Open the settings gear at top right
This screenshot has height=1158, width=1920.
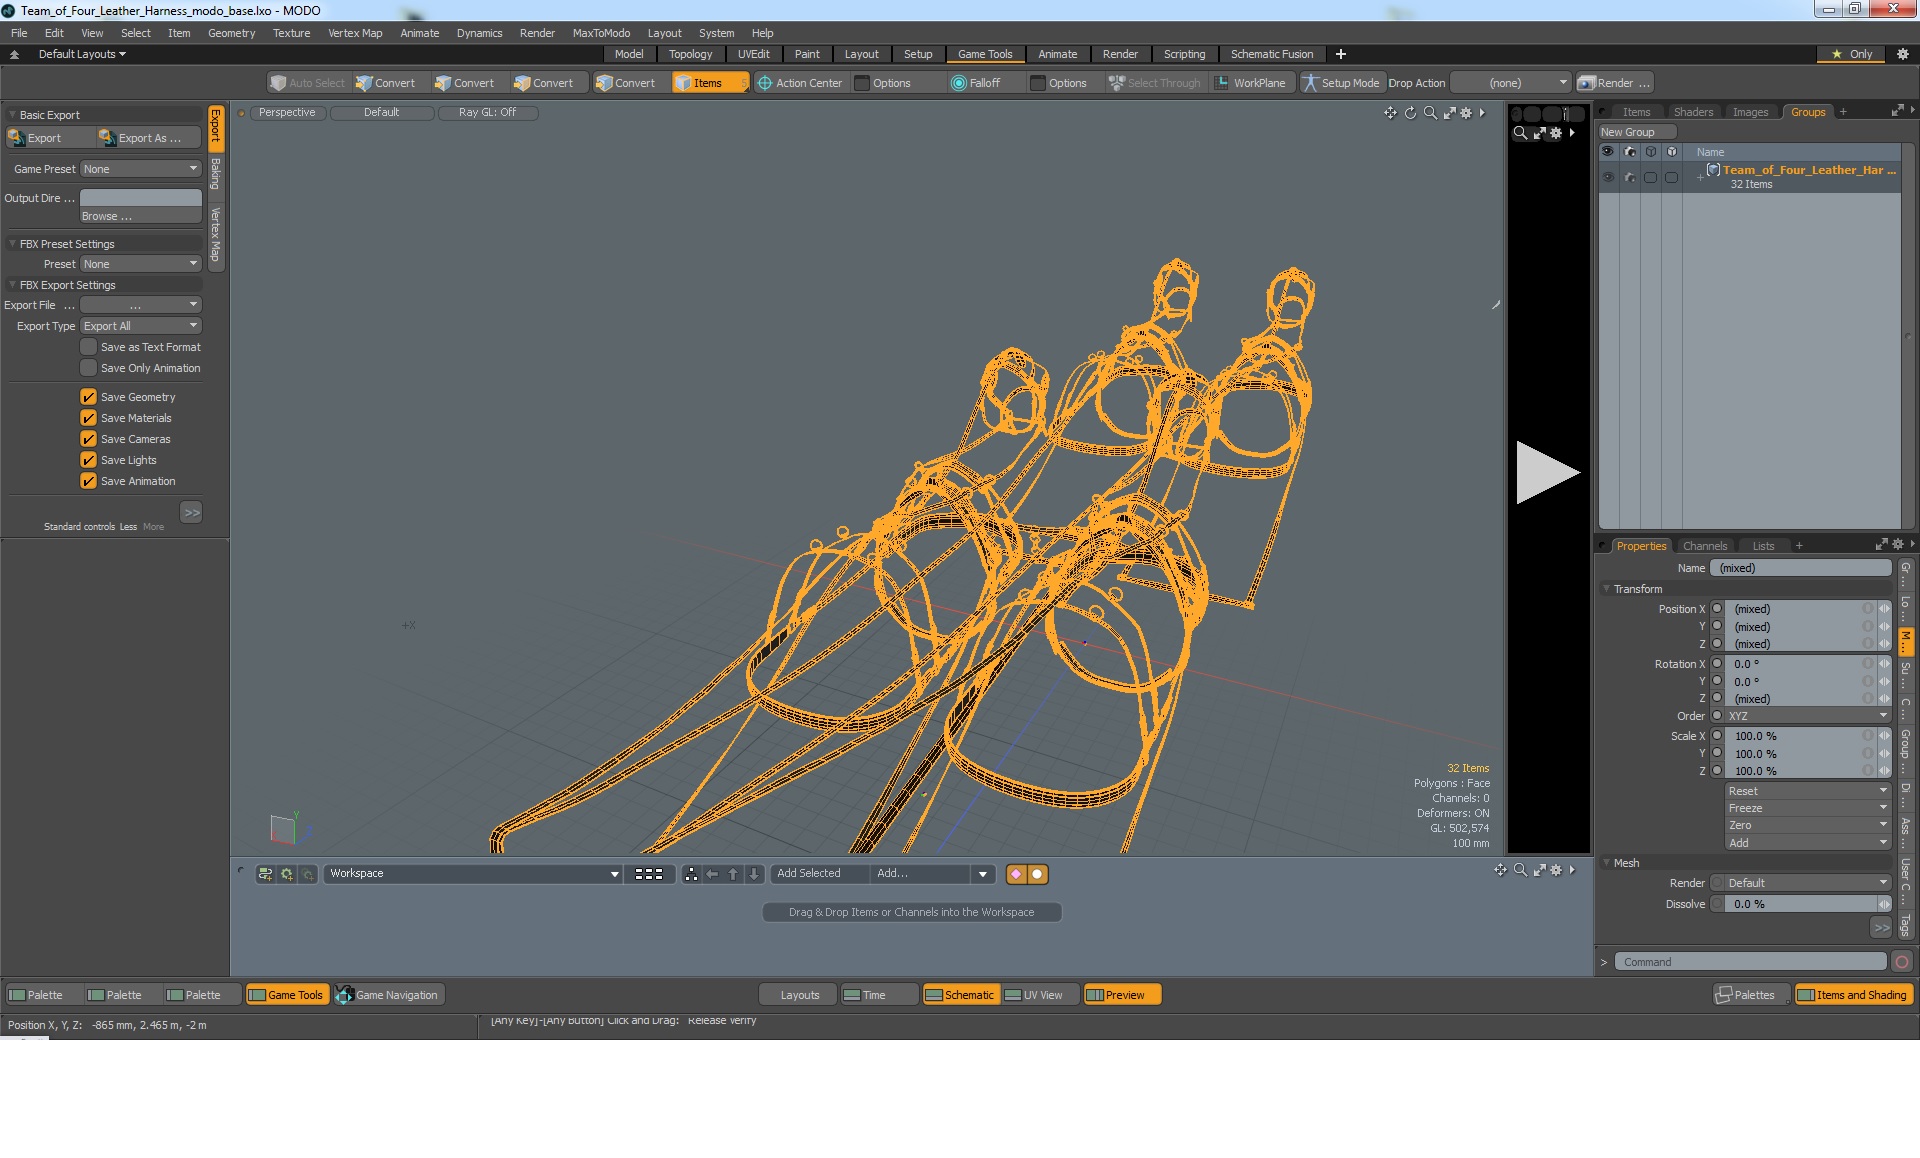tap(1902, 54)
